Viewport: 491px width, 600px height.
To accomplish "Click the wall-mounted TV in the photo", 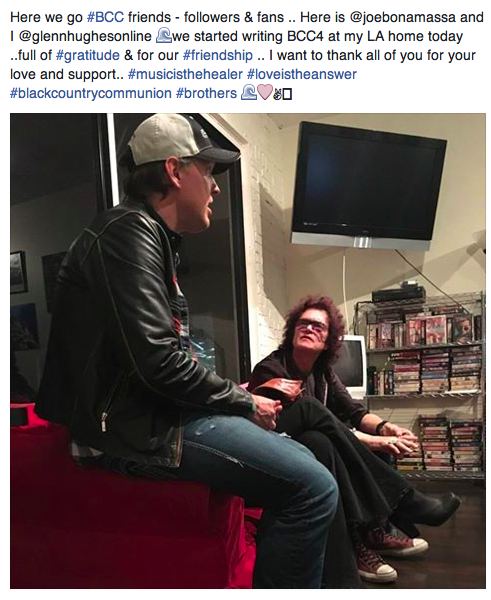I will pyautogui.click(x=367, y=184).
